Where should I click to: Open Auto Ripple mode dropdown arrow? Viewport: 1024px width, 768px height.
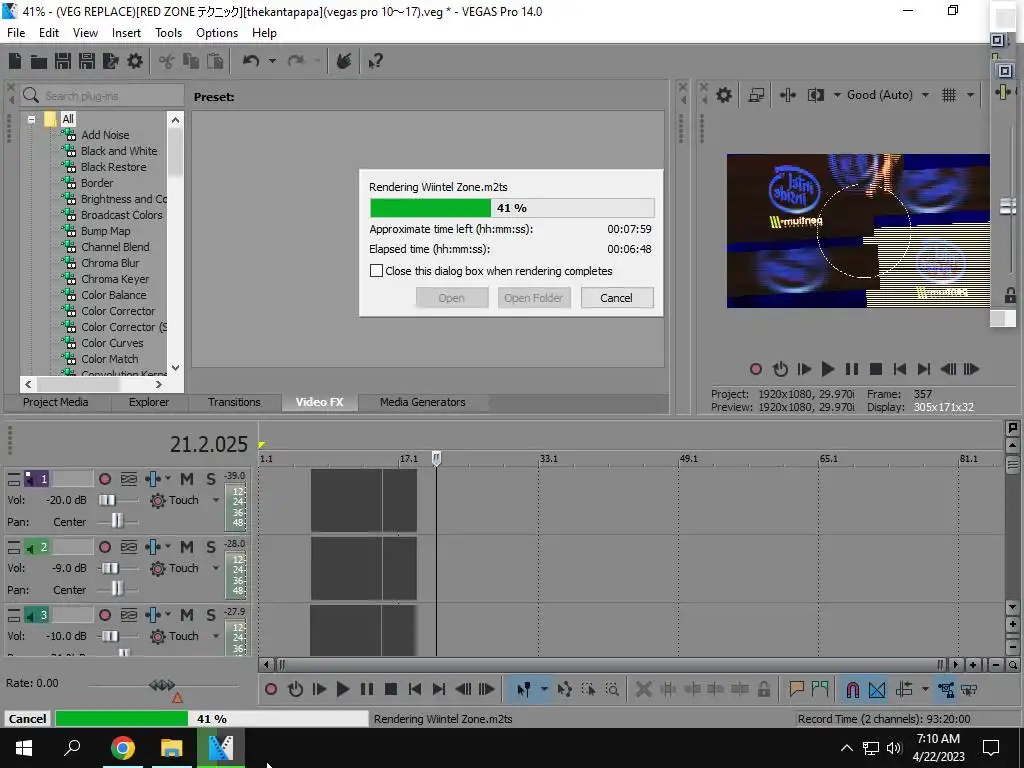coord(925,689)
